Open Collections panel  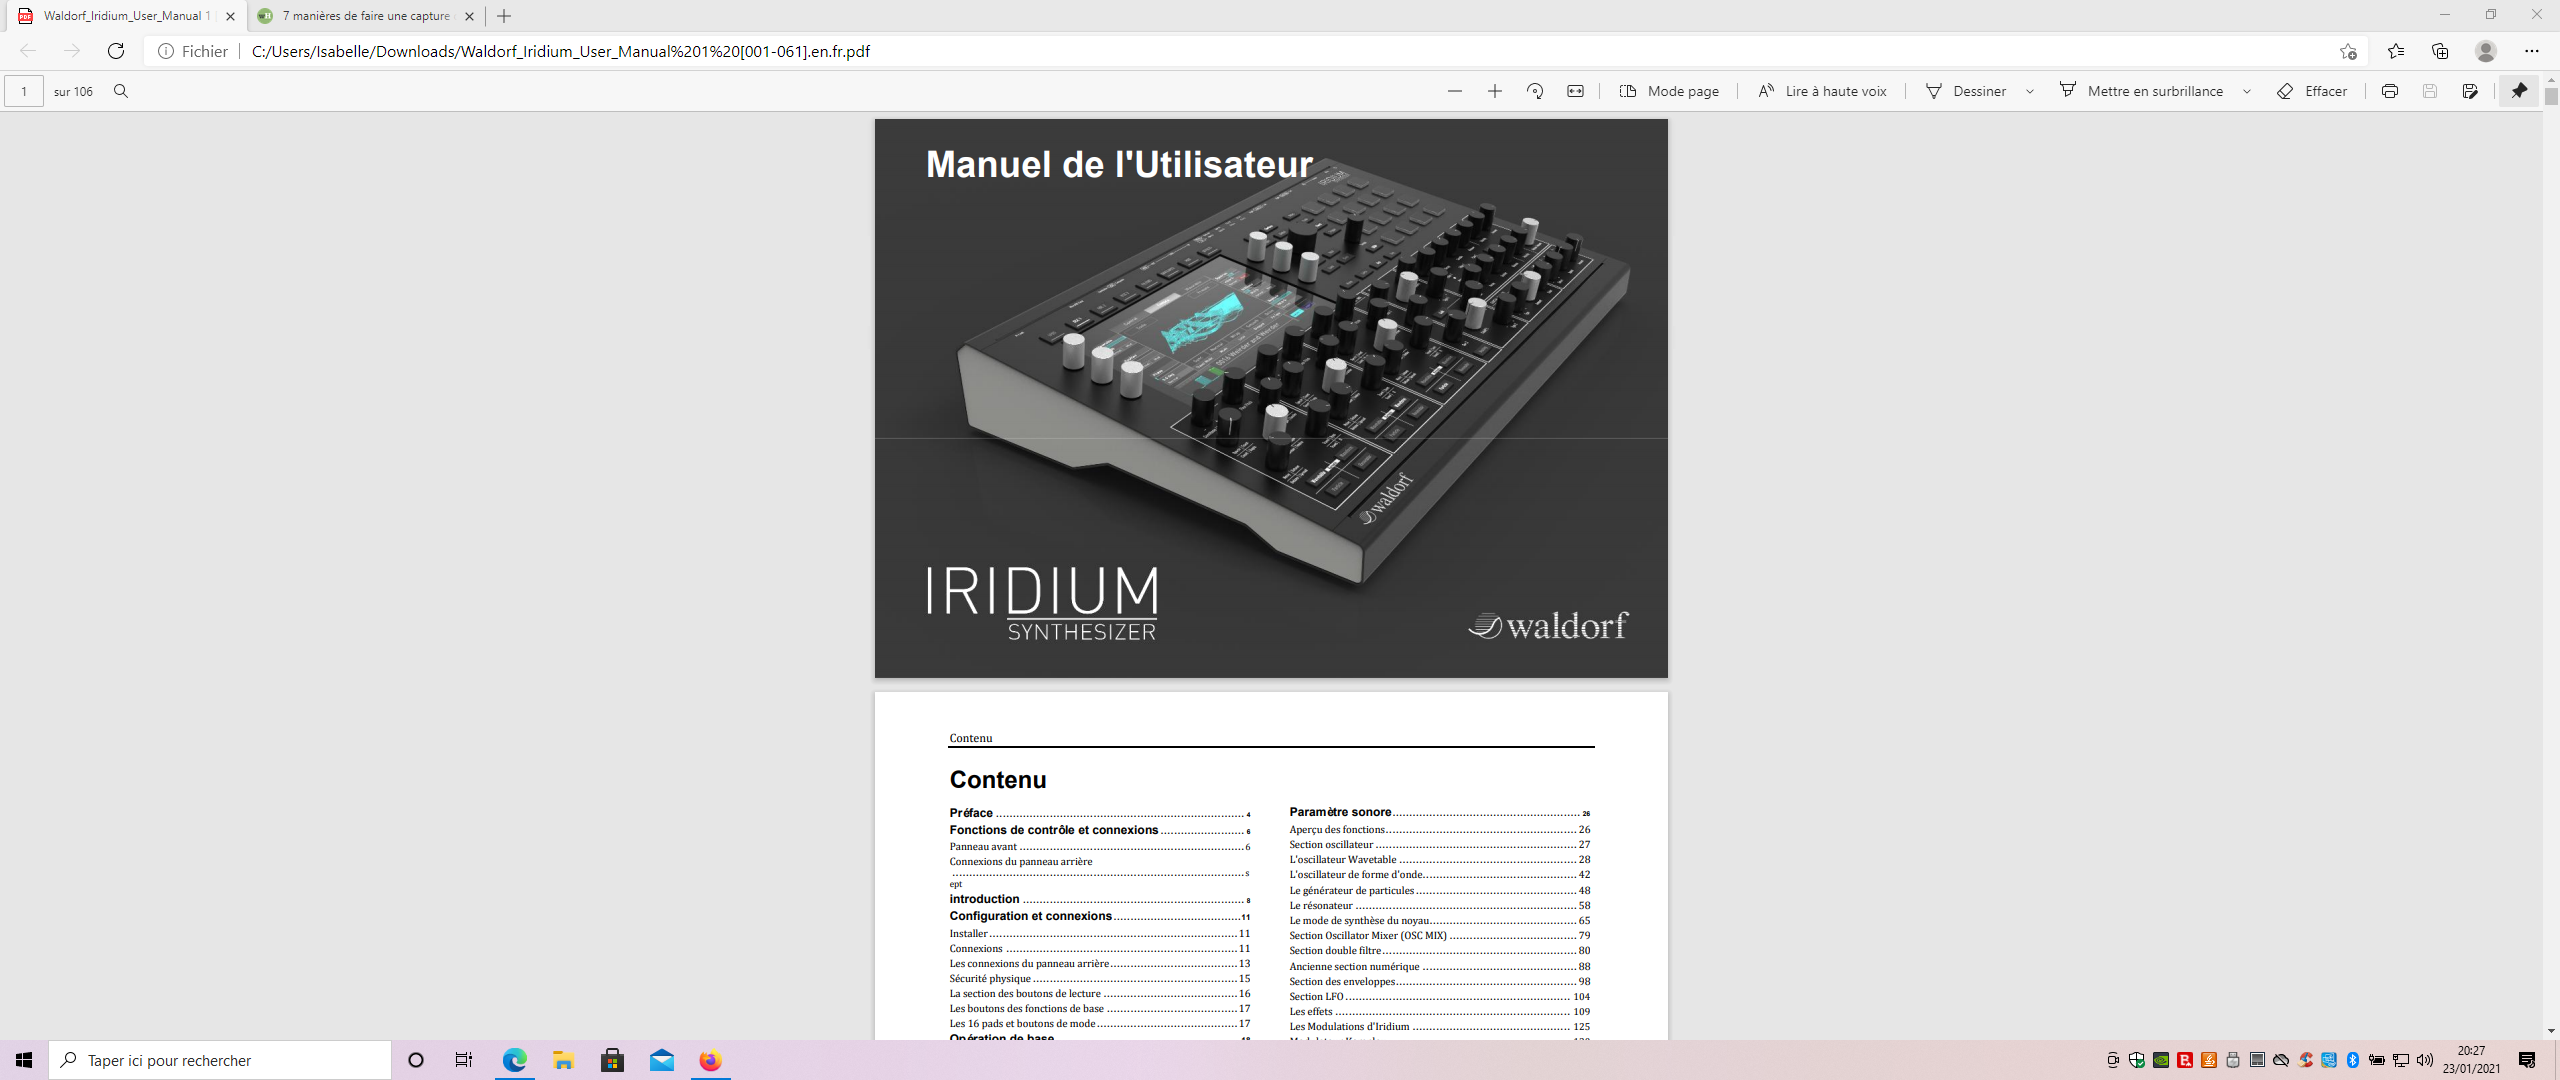point(2440,51)
